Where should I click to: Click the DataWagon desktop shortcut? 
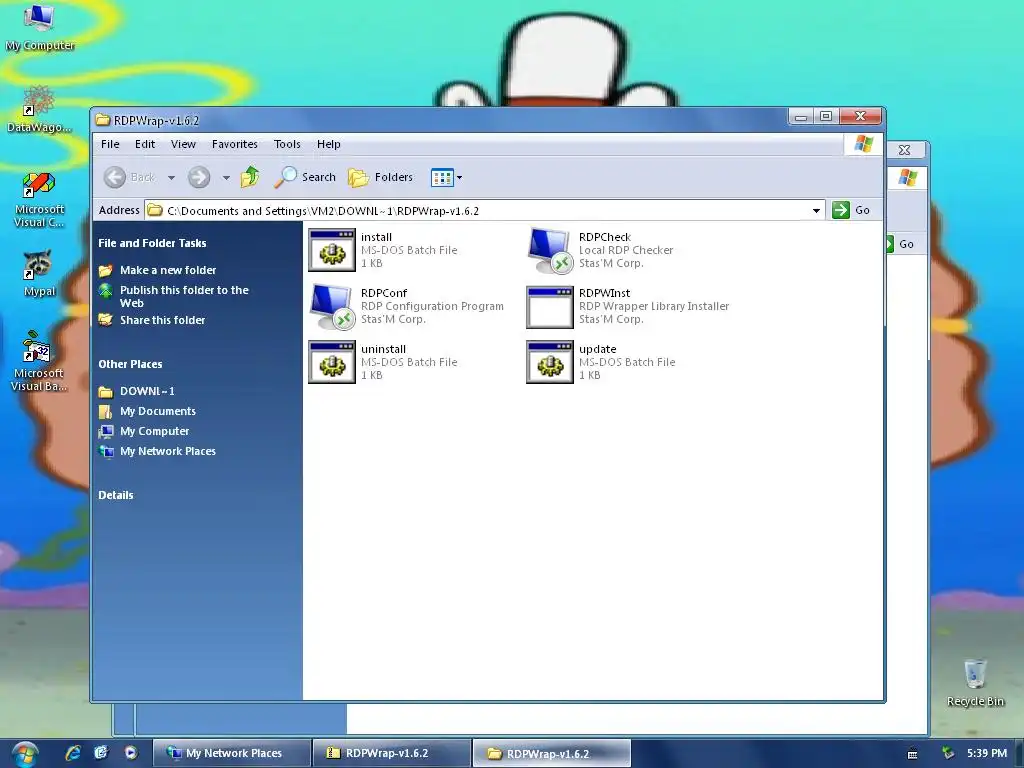coord(39,108)
